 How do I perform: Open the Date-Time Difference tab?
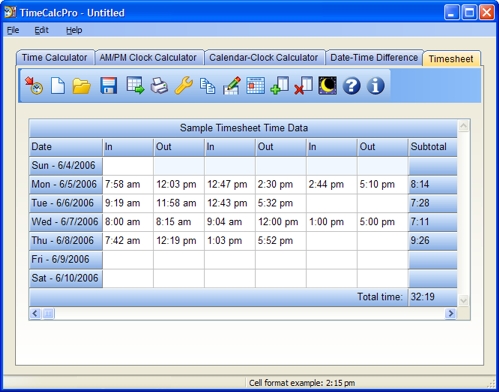click(374, 58)
